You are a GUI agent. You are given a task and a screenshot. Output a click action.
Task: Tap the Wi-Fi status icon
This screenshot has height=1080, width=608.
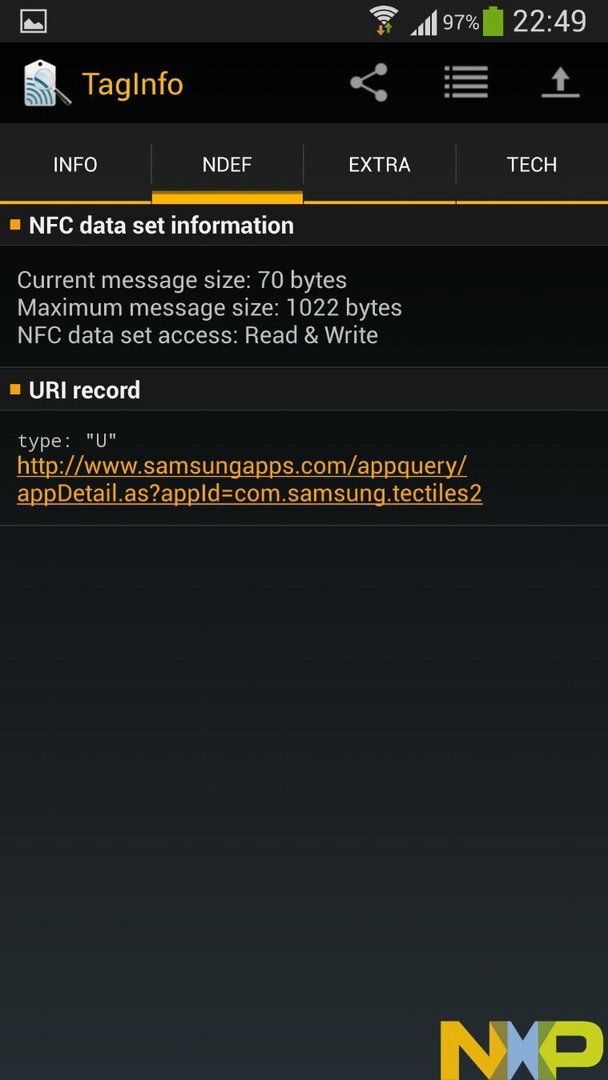click(x=384, y=21)
